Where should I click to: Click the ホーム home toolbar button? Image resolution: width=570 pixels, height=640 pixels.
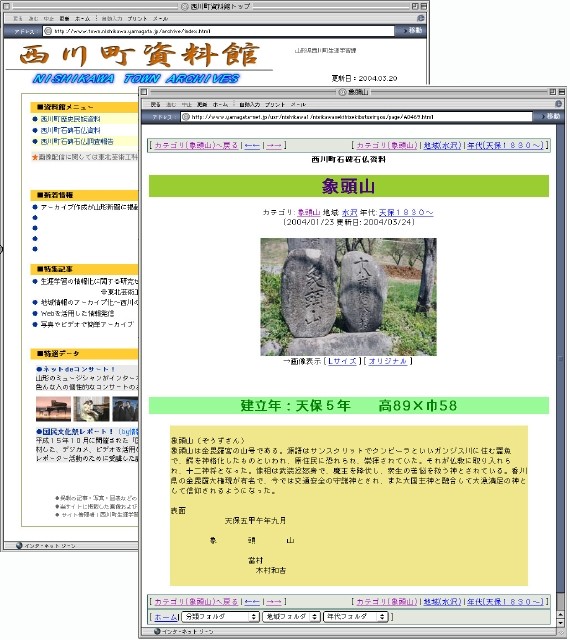220,104
